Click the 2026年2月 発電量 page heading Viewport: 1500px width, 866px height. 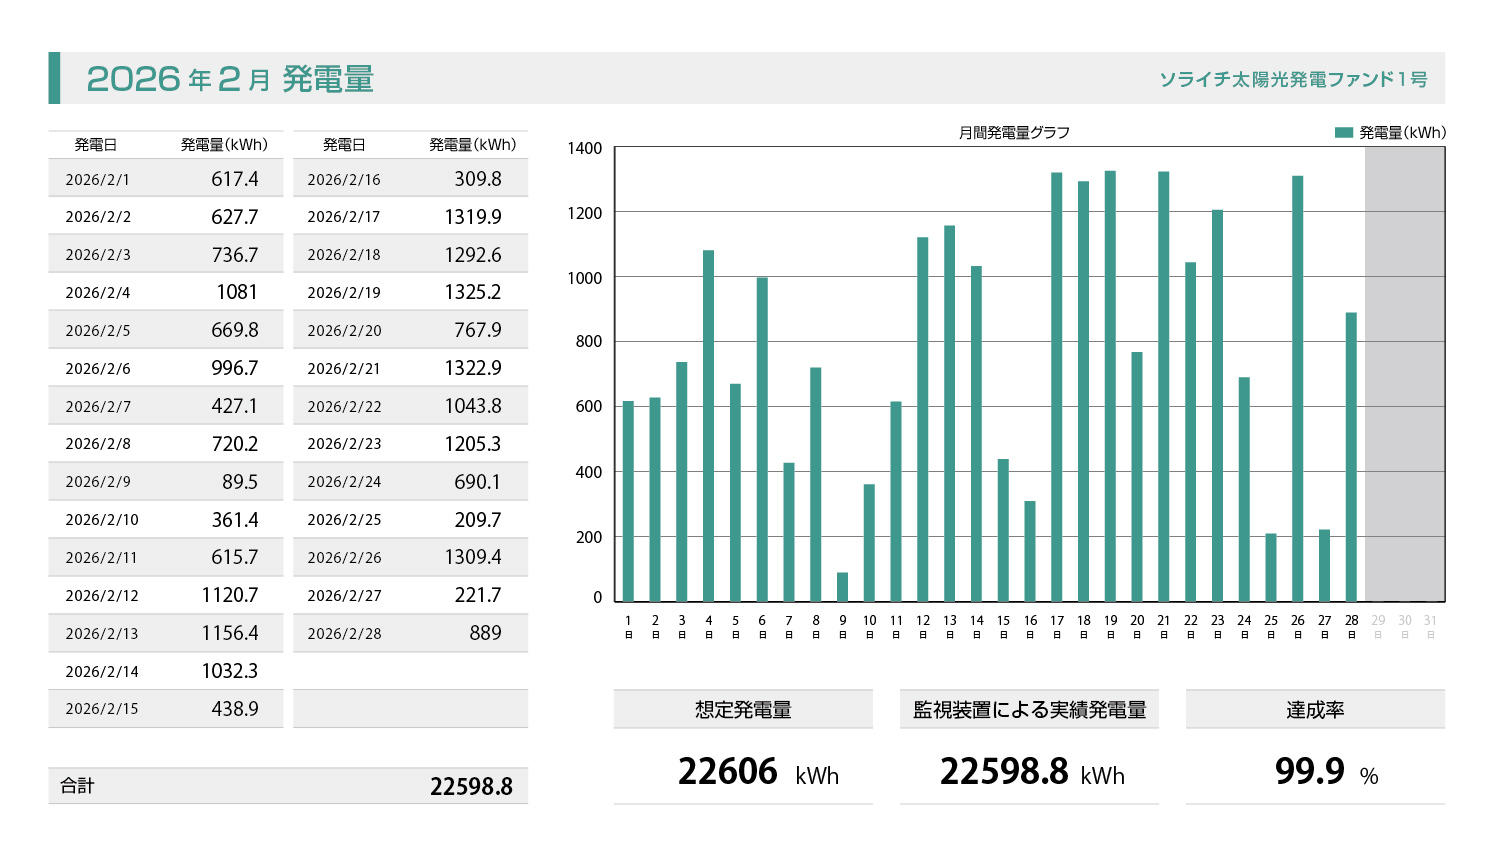[230, 79]
